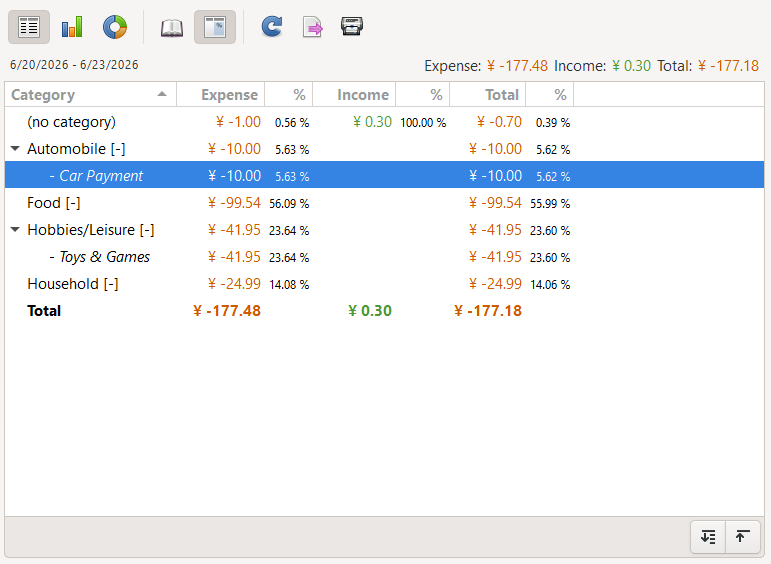Click the summary Expense ¥ -177.48 text
Viewport: 771px width, 564px height.
pyautogui.click(x=486, y=66)
